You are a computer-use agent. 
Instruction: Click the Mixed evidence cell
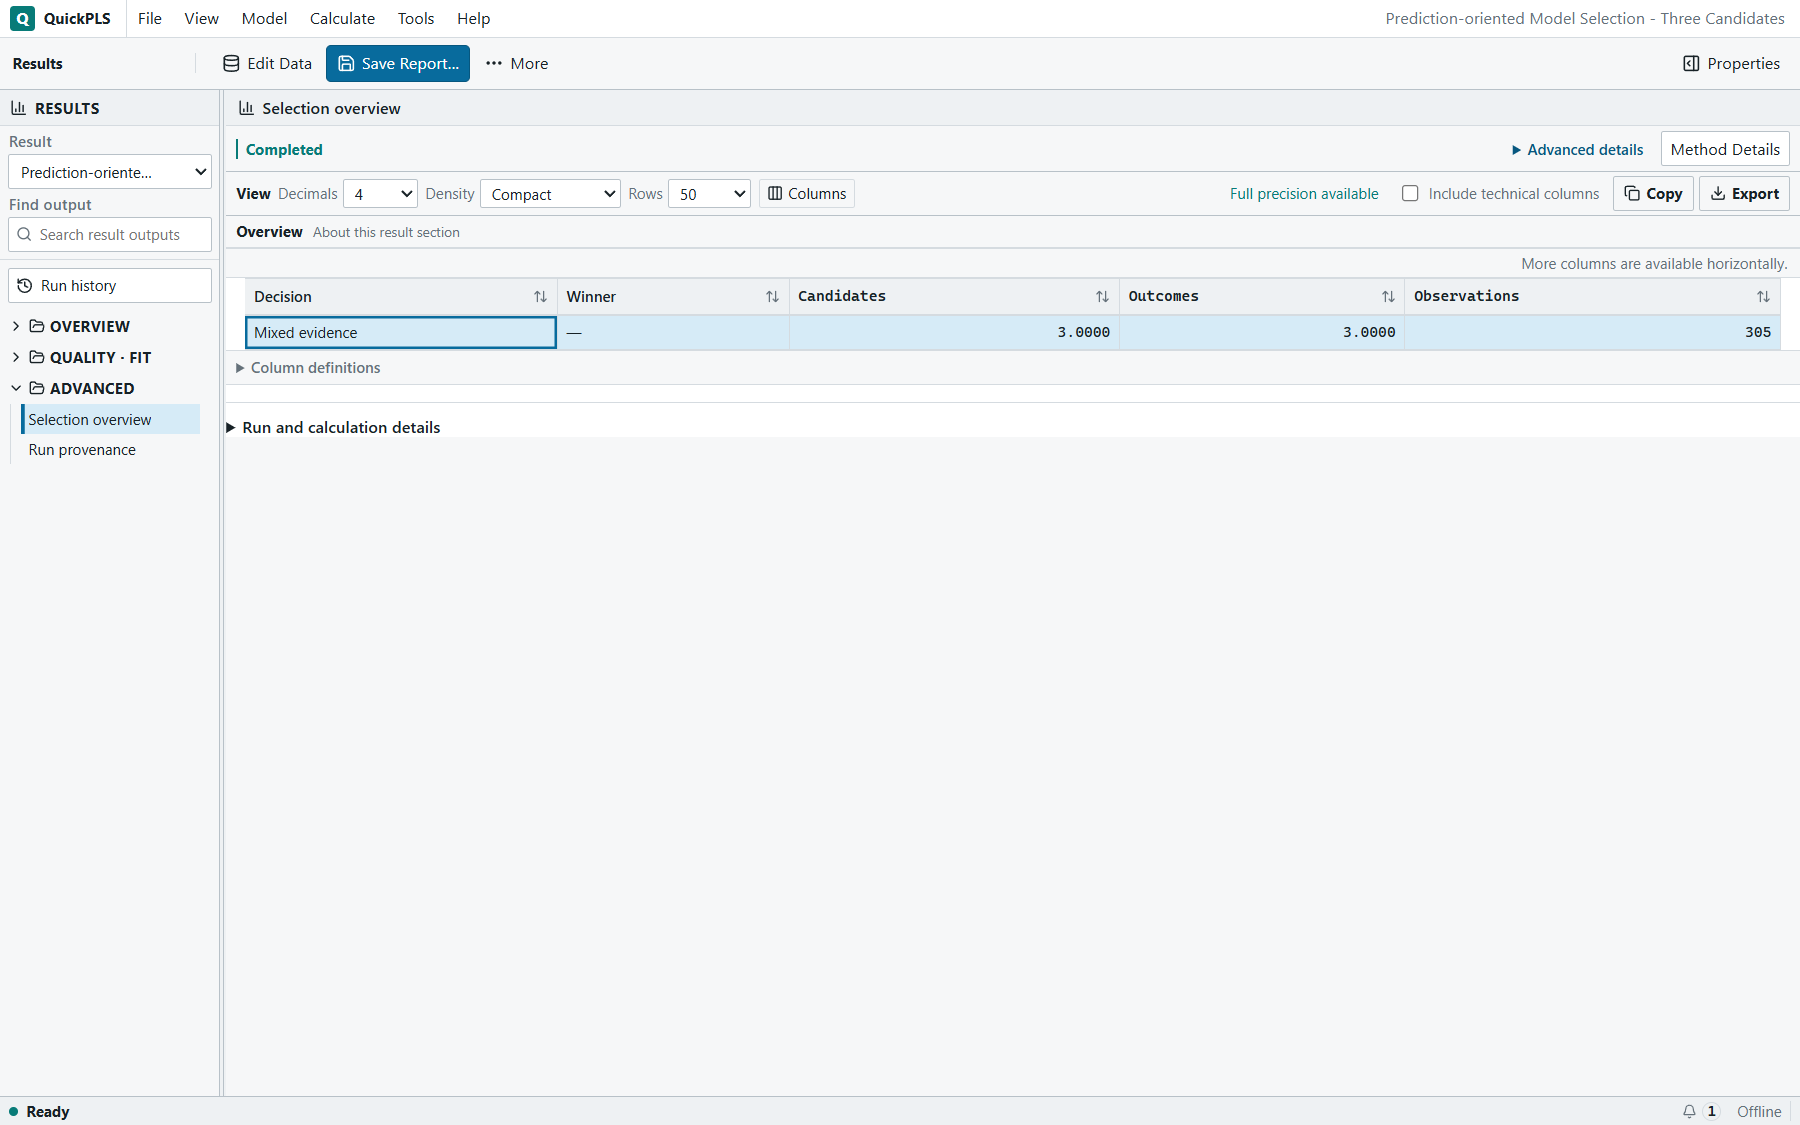pos(400,332)
